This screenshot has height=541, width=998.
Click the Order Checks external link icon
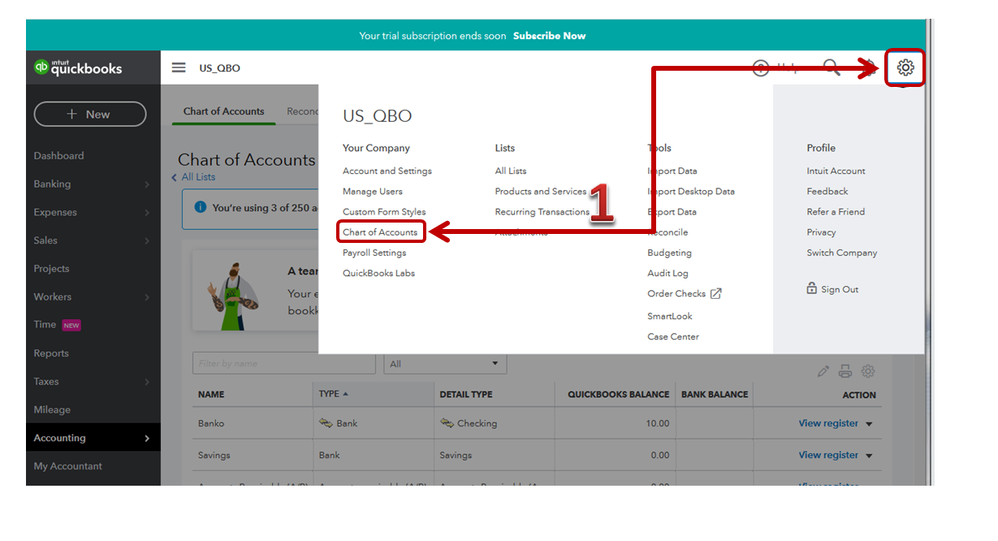(x=716, y=293)
